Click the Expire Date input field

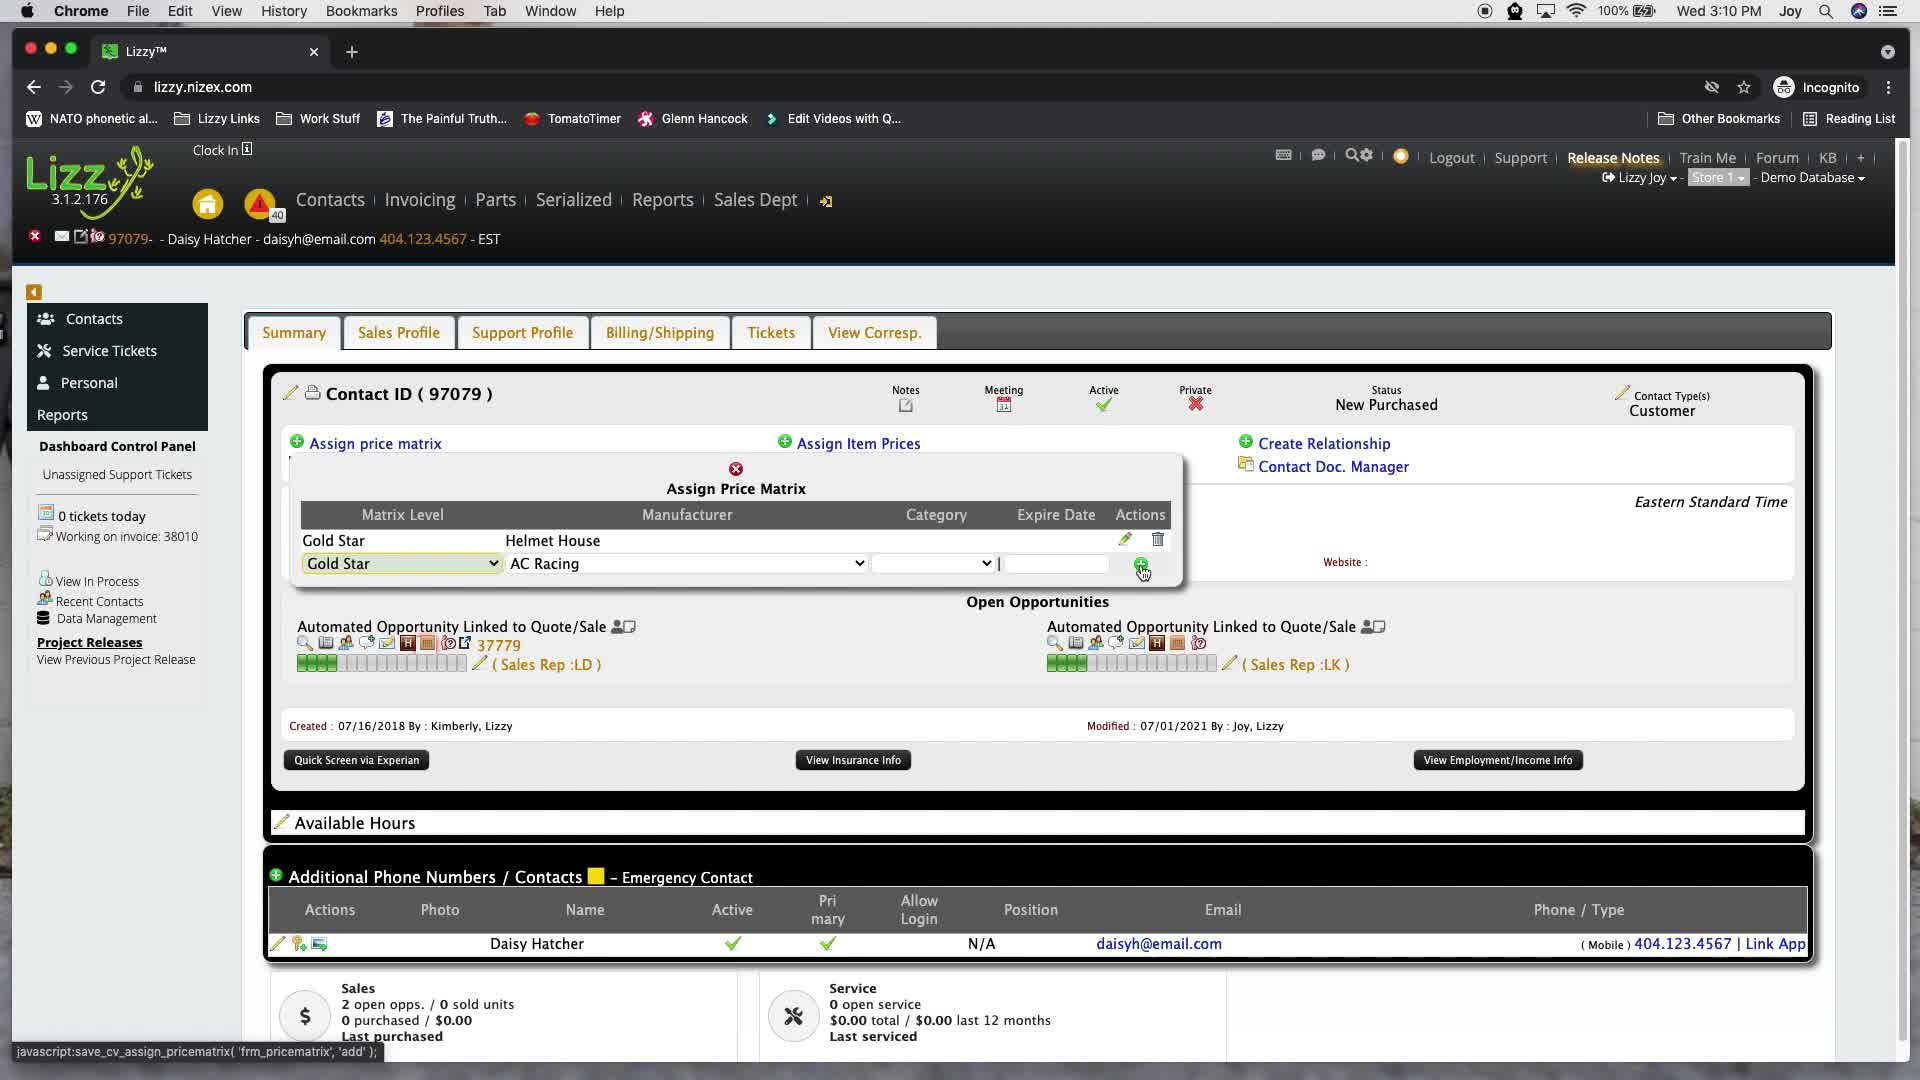pos(1056,564)
